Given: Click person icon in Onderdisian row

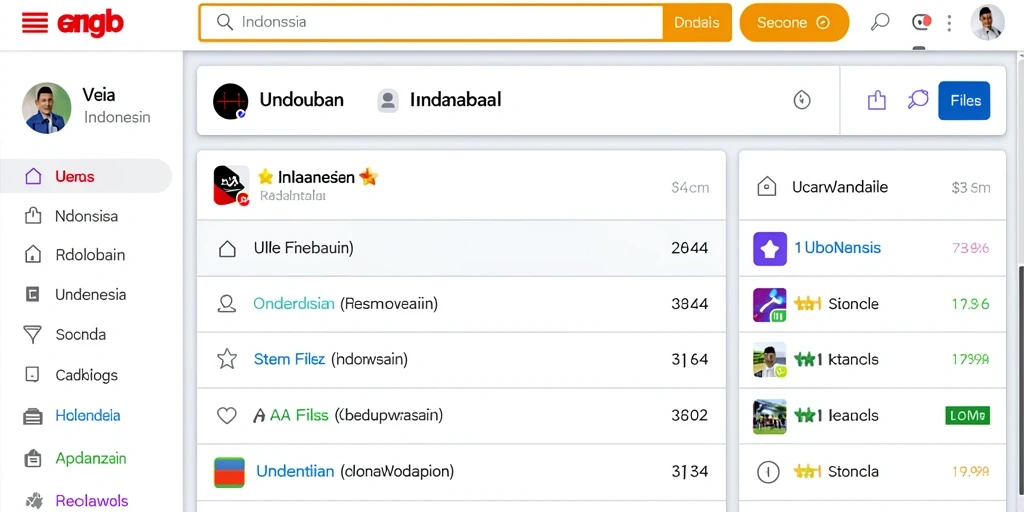Looking at the screenshot, I should pyautogui.click(x=227, y=304).
